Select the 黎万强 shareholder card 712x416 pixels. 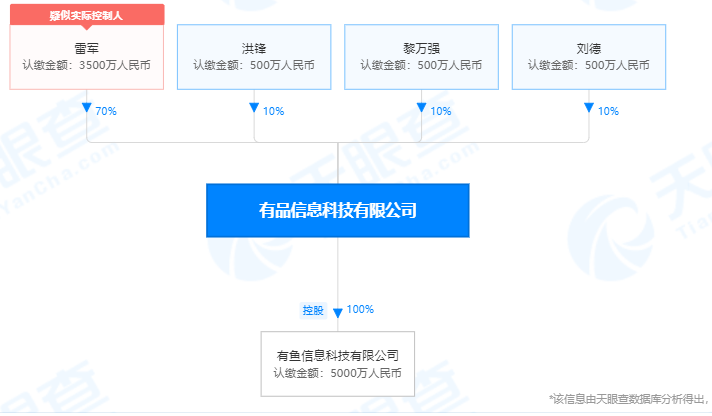point(421,57)
